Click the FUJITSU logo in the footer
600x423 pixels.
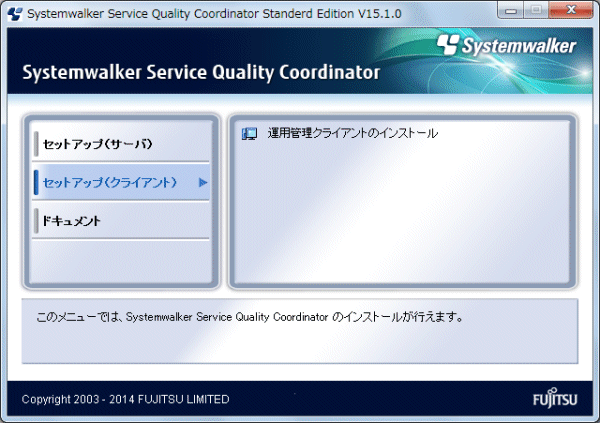click(555, 397)
